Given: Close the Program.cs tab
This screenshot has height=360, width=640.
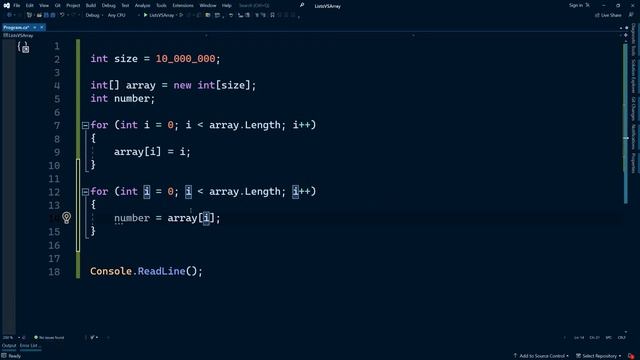Looking at the screenshot, I should (x=42, y=27).
